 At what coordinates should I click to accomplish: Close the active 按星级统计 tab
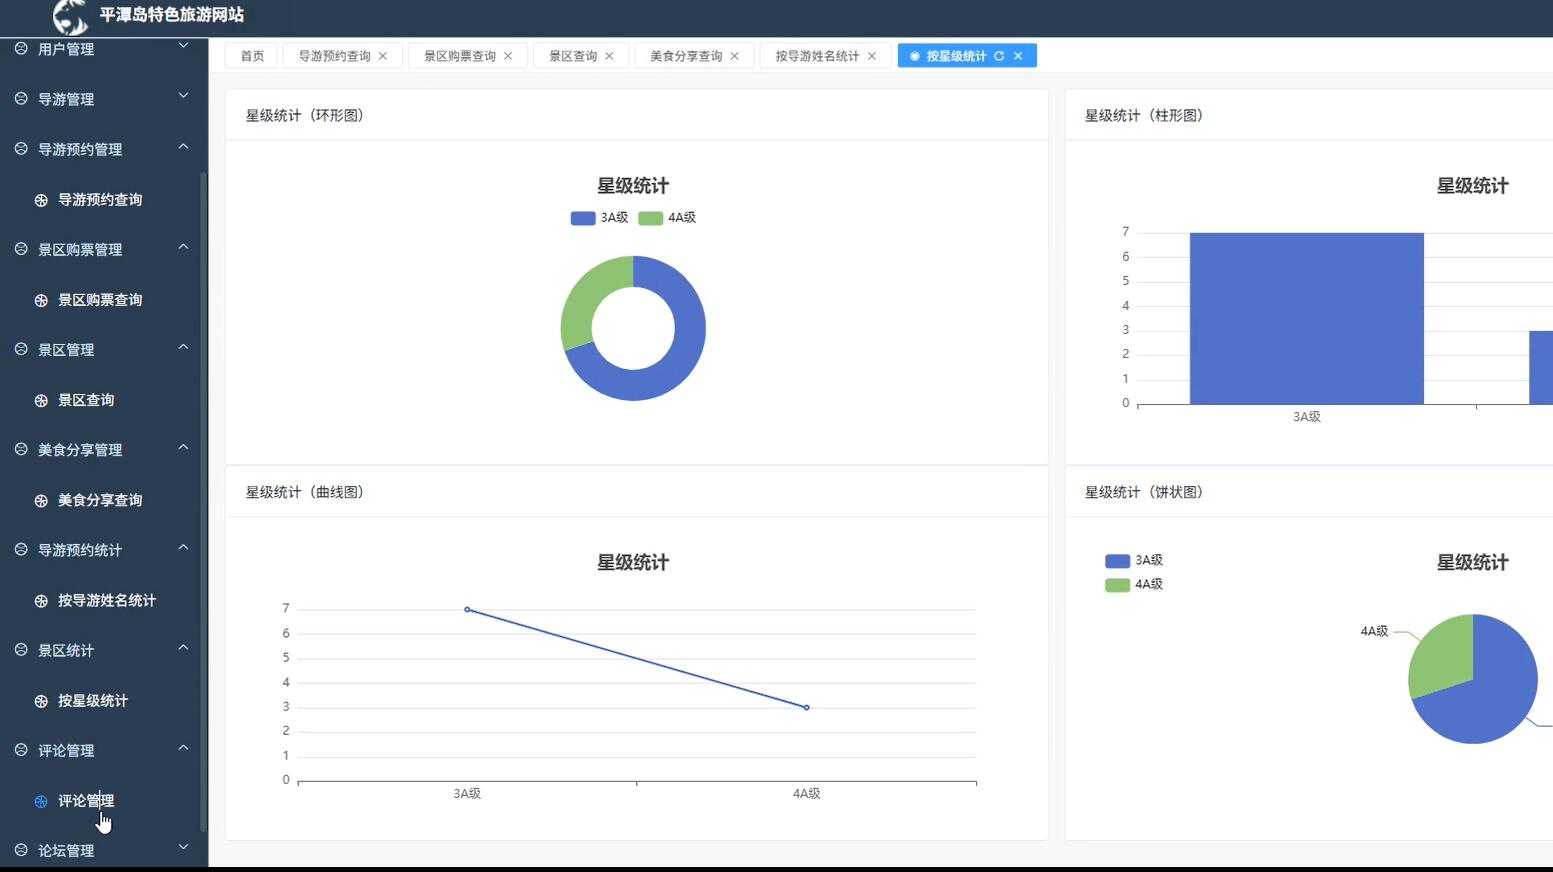(x=1018, y=56)
